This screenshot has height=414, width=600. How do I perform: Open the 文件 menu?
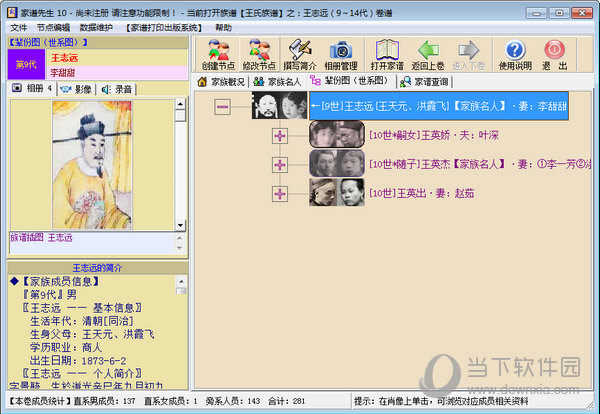point(18,28)
